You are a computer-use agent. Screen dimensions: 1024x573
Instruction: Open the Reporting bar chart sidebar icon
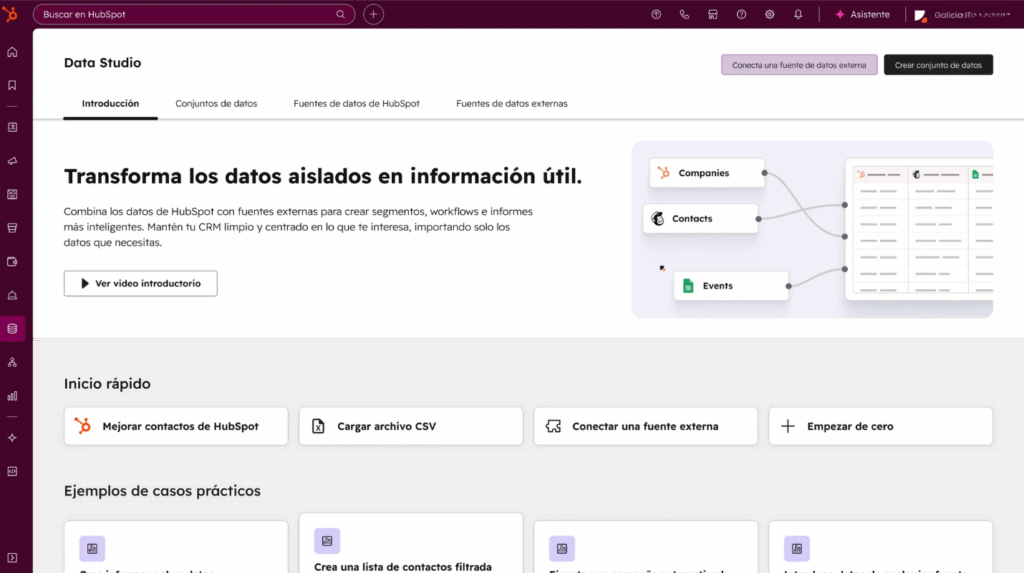coord(12,395)
